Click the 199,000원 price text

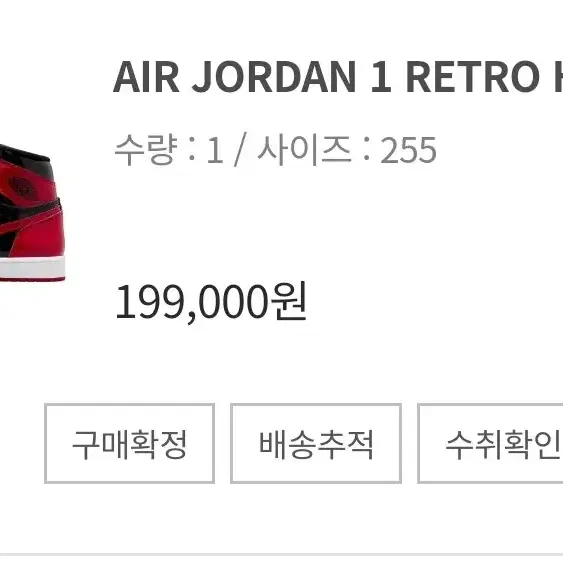pos(211,301)
